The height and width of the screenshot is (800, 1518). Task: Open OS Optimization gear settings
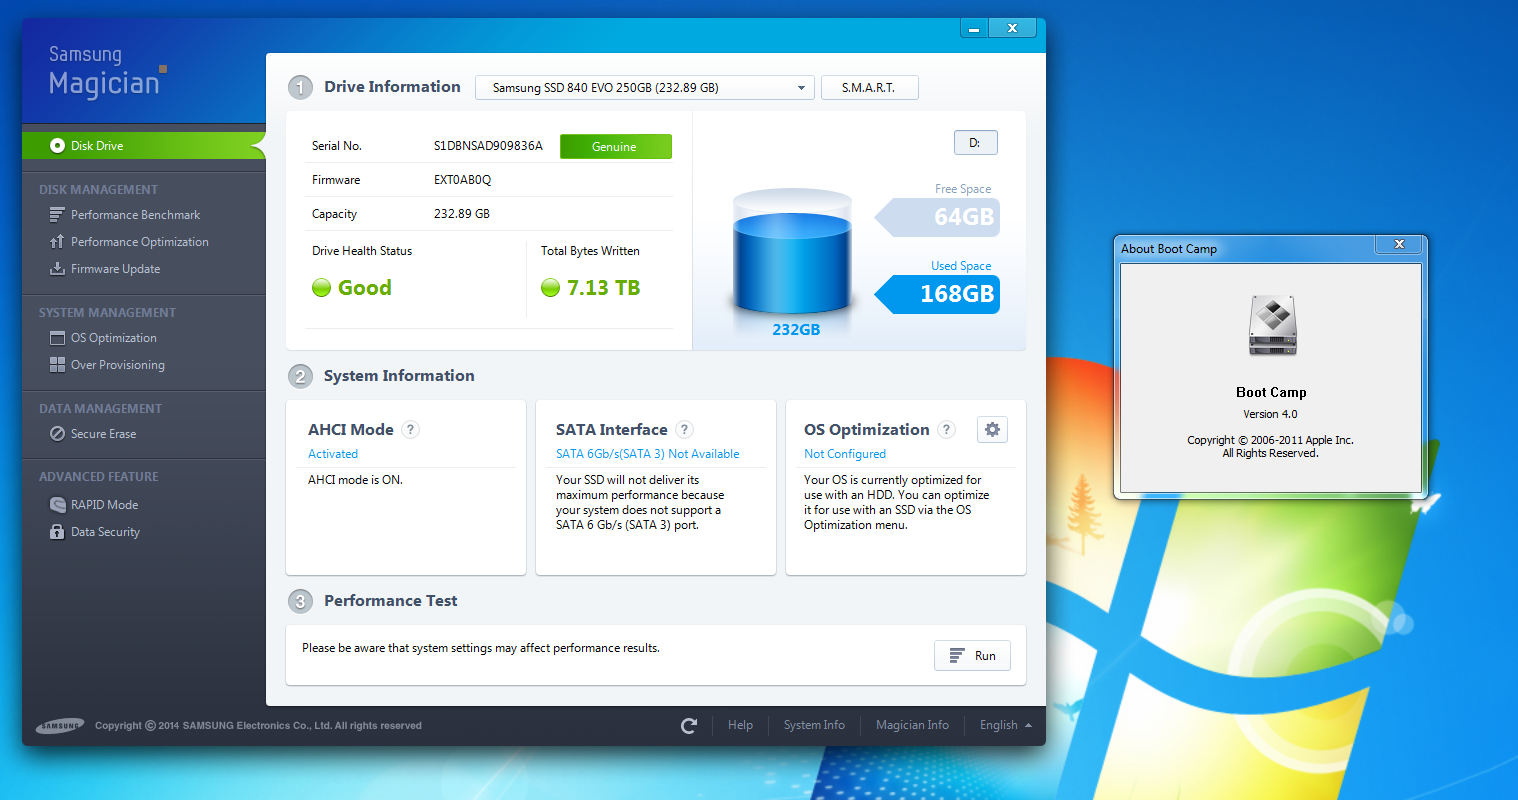click(x=992, y=429)
